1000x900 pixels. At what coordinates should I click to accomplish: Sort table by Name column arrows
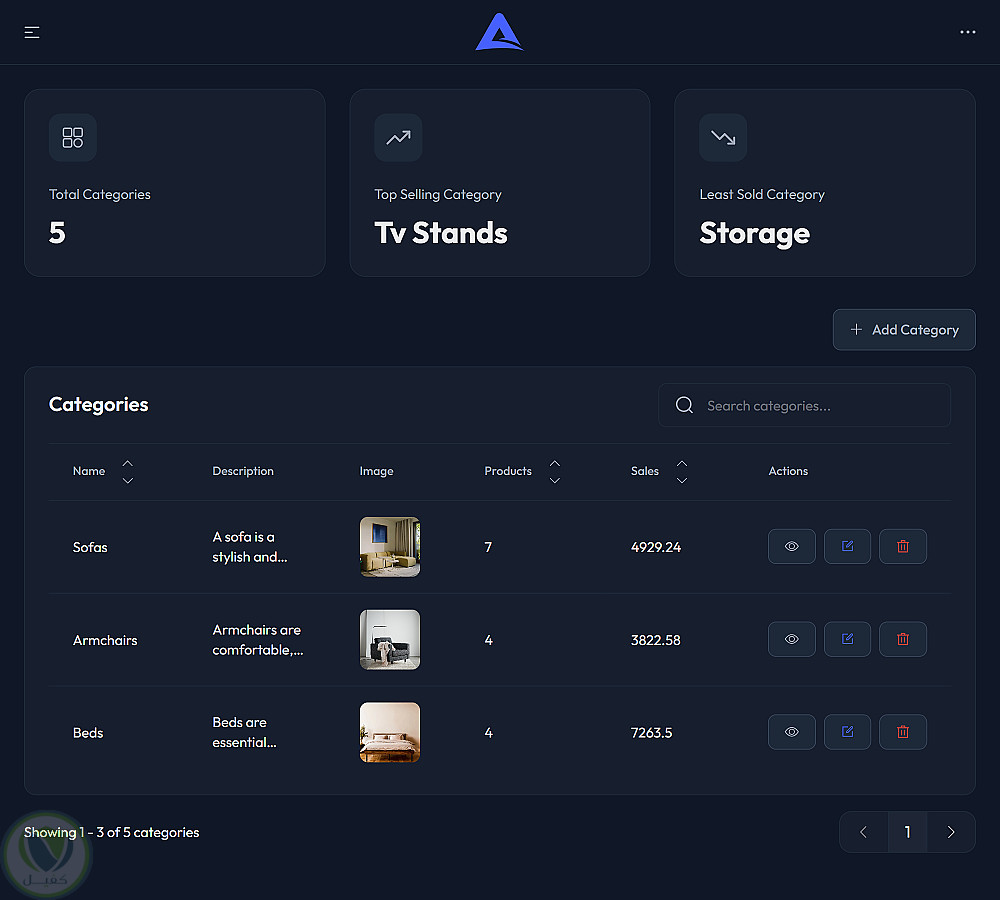coord(128,471)
